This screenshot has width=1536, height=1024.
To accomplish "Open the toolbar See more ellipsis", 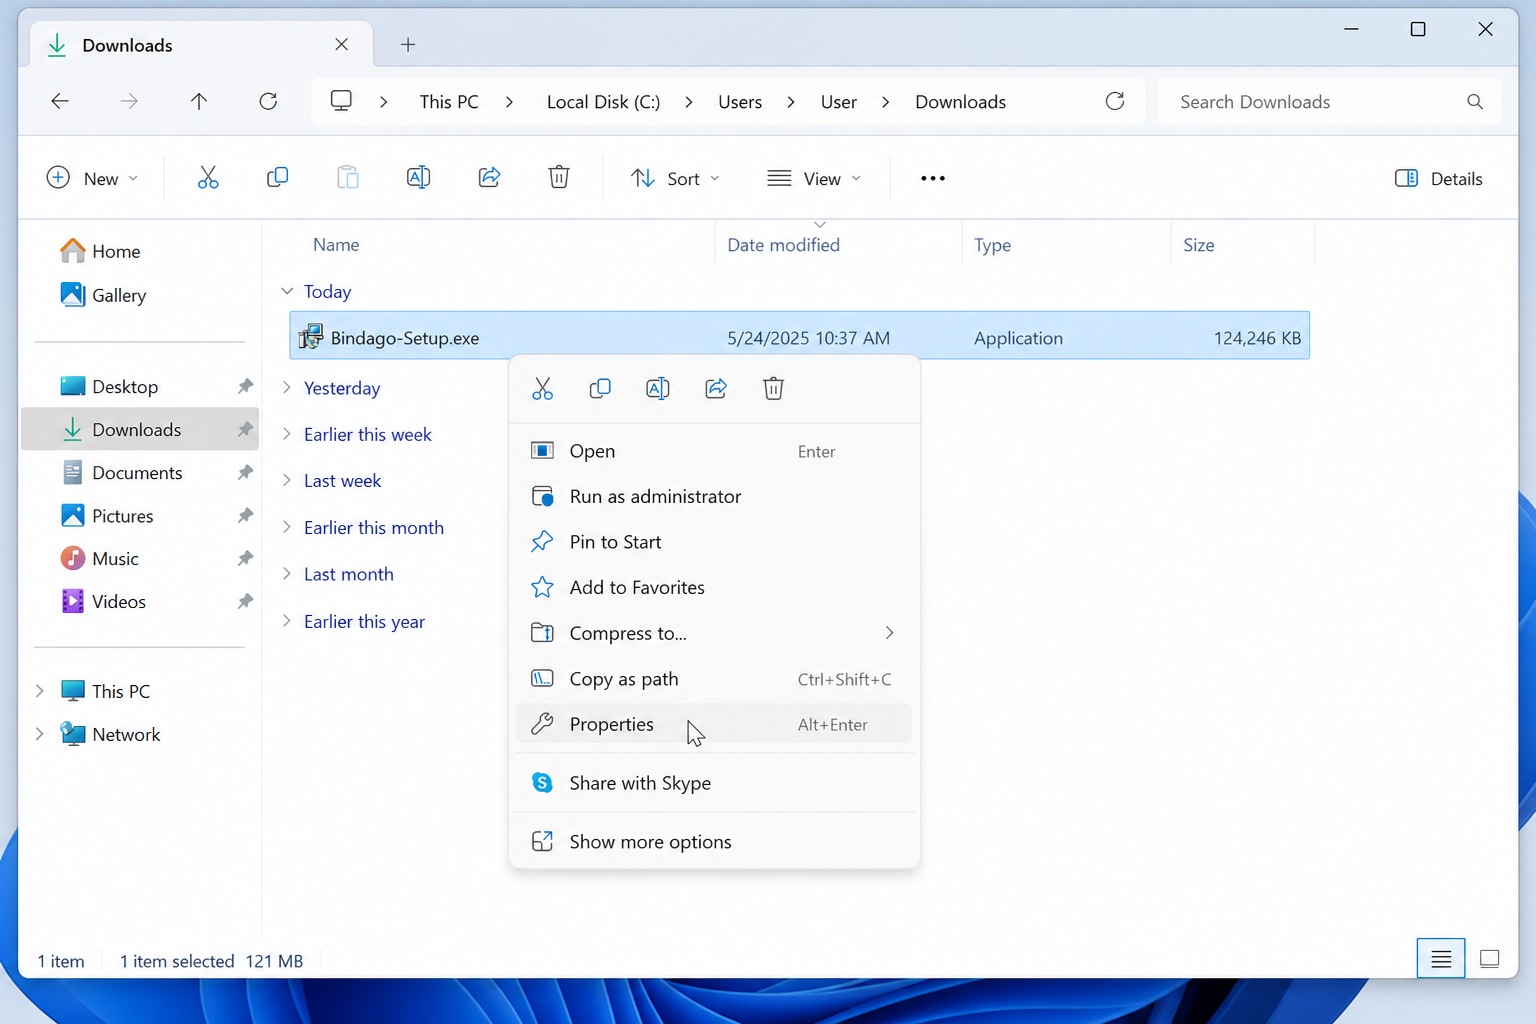I will (x=933, y=178).
